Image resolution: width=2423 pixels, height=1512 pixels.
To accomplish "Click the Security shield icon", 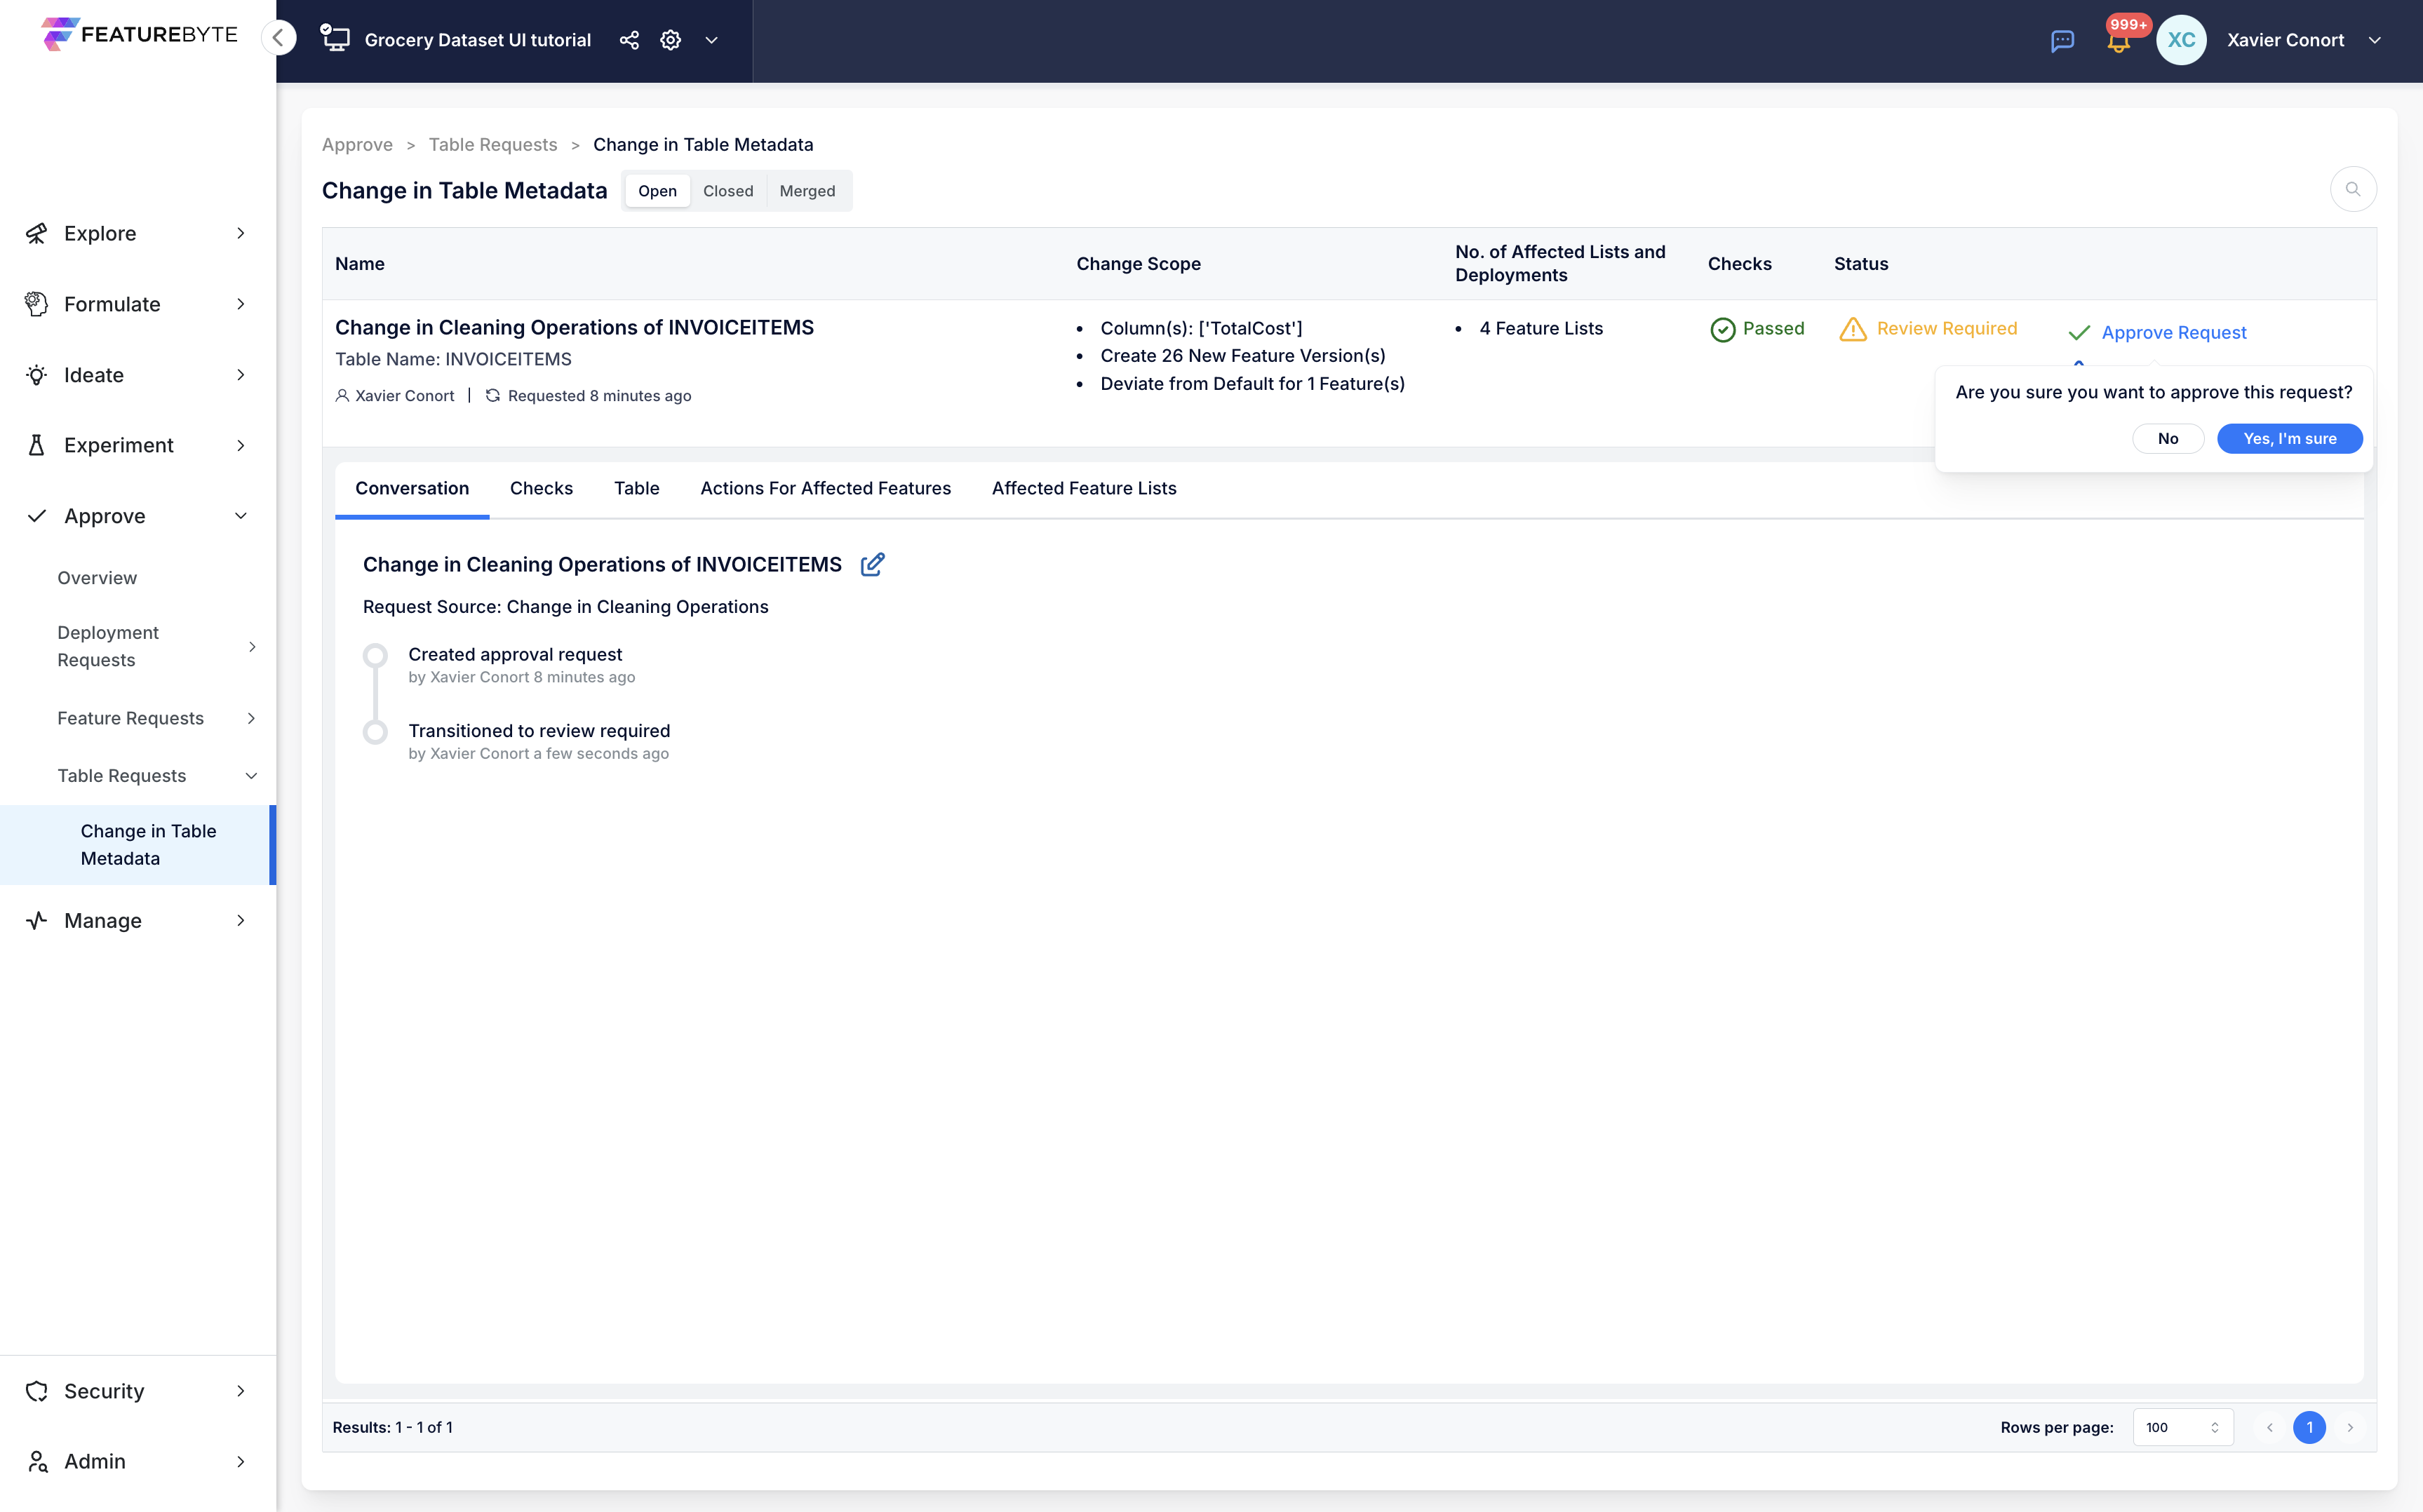I will 37,1391.
